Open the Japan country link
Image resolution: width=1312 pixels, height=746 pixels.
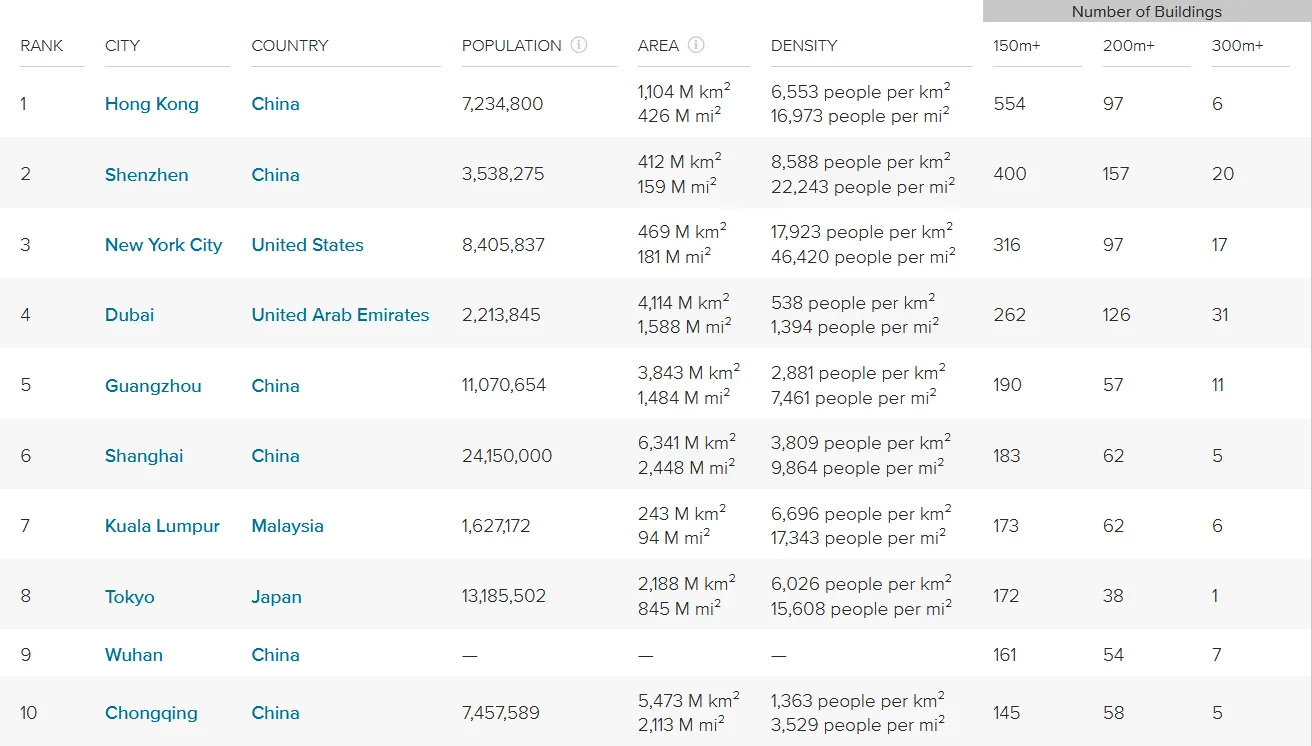277,597
